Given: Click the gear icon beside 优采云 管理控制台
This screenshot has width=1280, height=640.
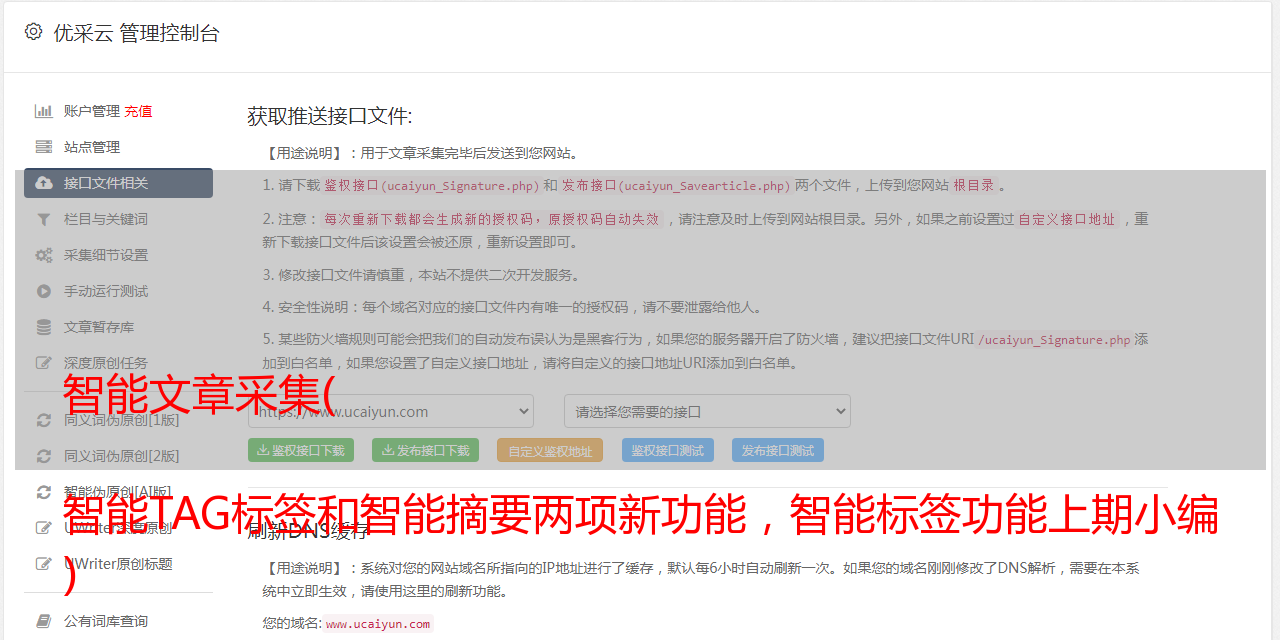Looking at the screenshot, I should 33,32.
